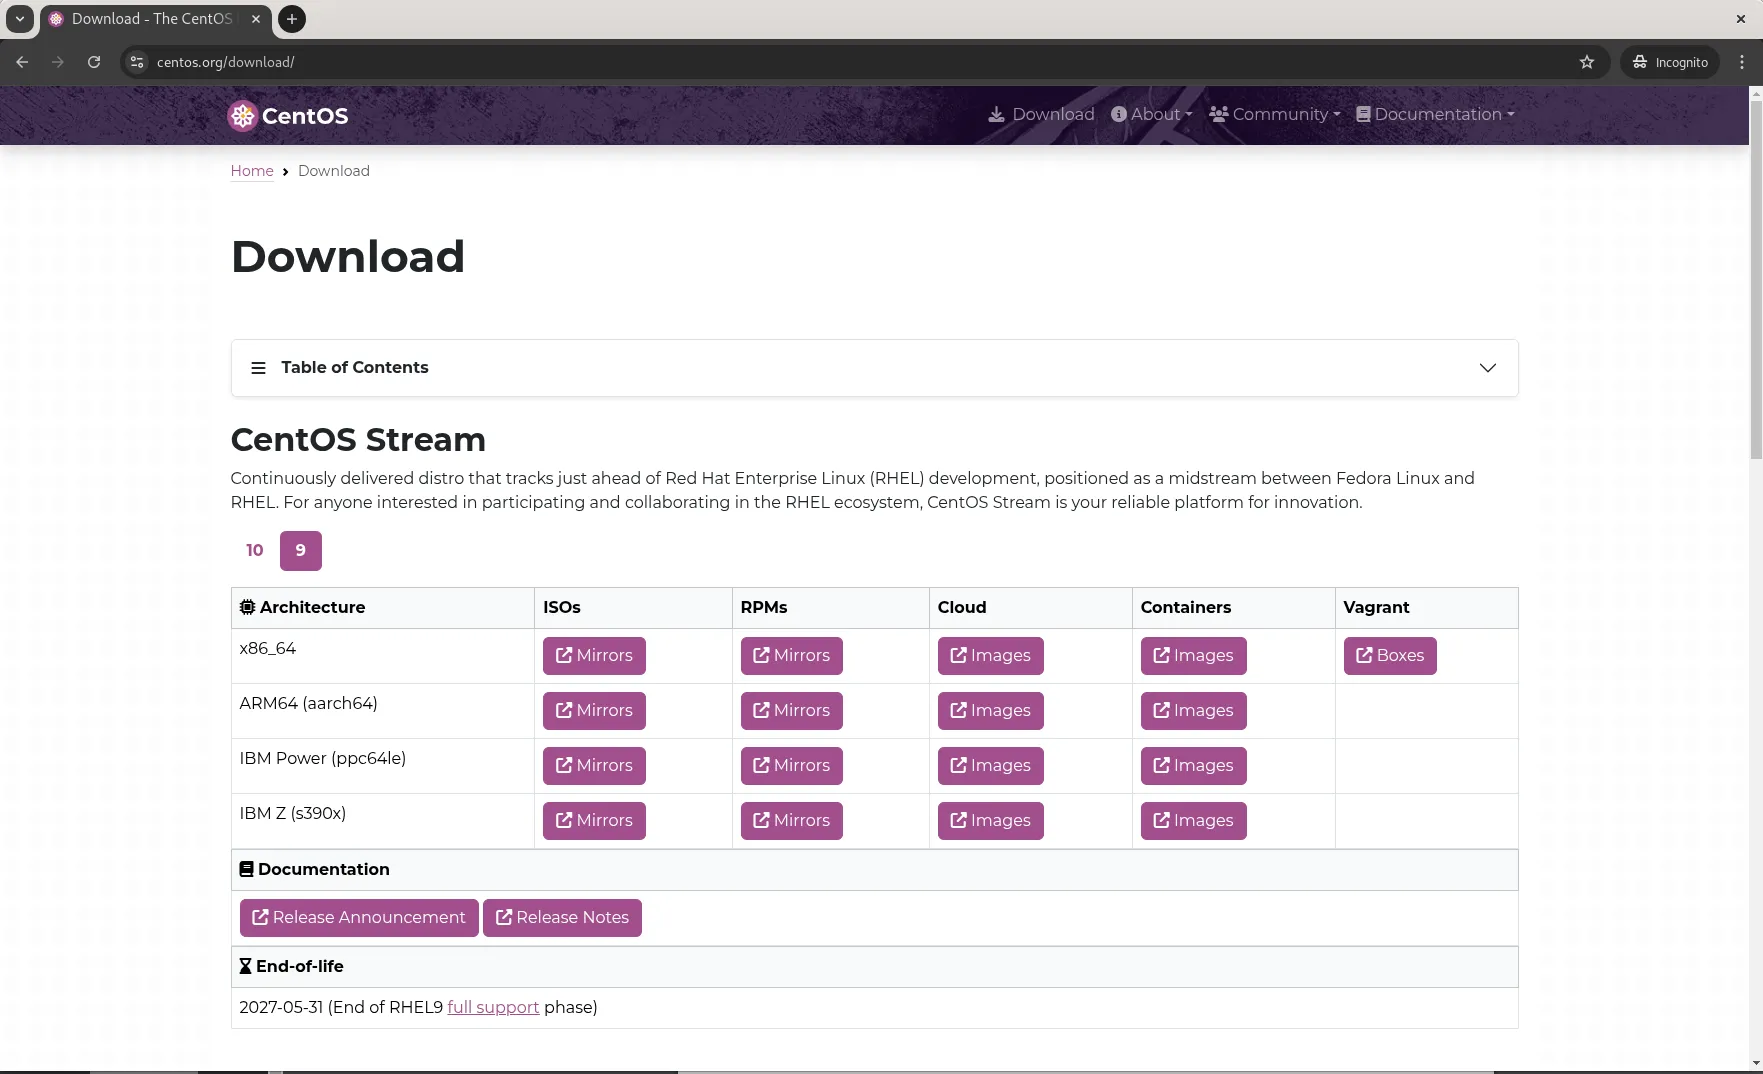Open Chrome three-dot menu

[1742, 62]
